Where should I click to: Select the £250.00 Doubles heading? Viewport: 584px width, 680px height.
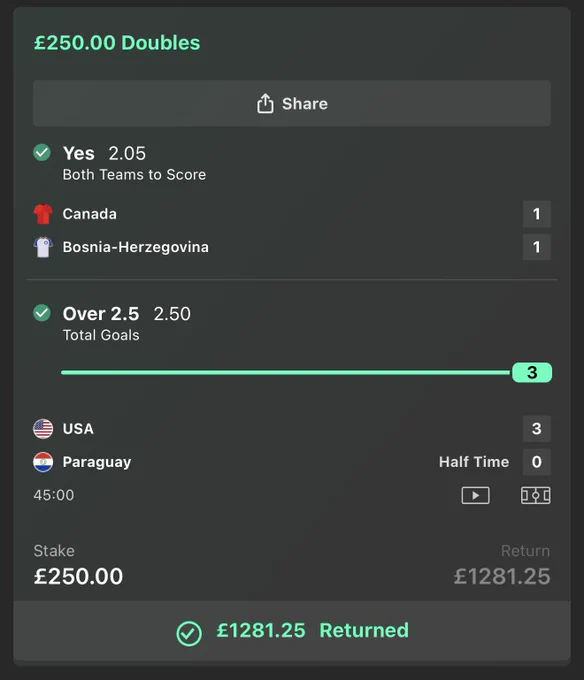(x=117, y=42)
